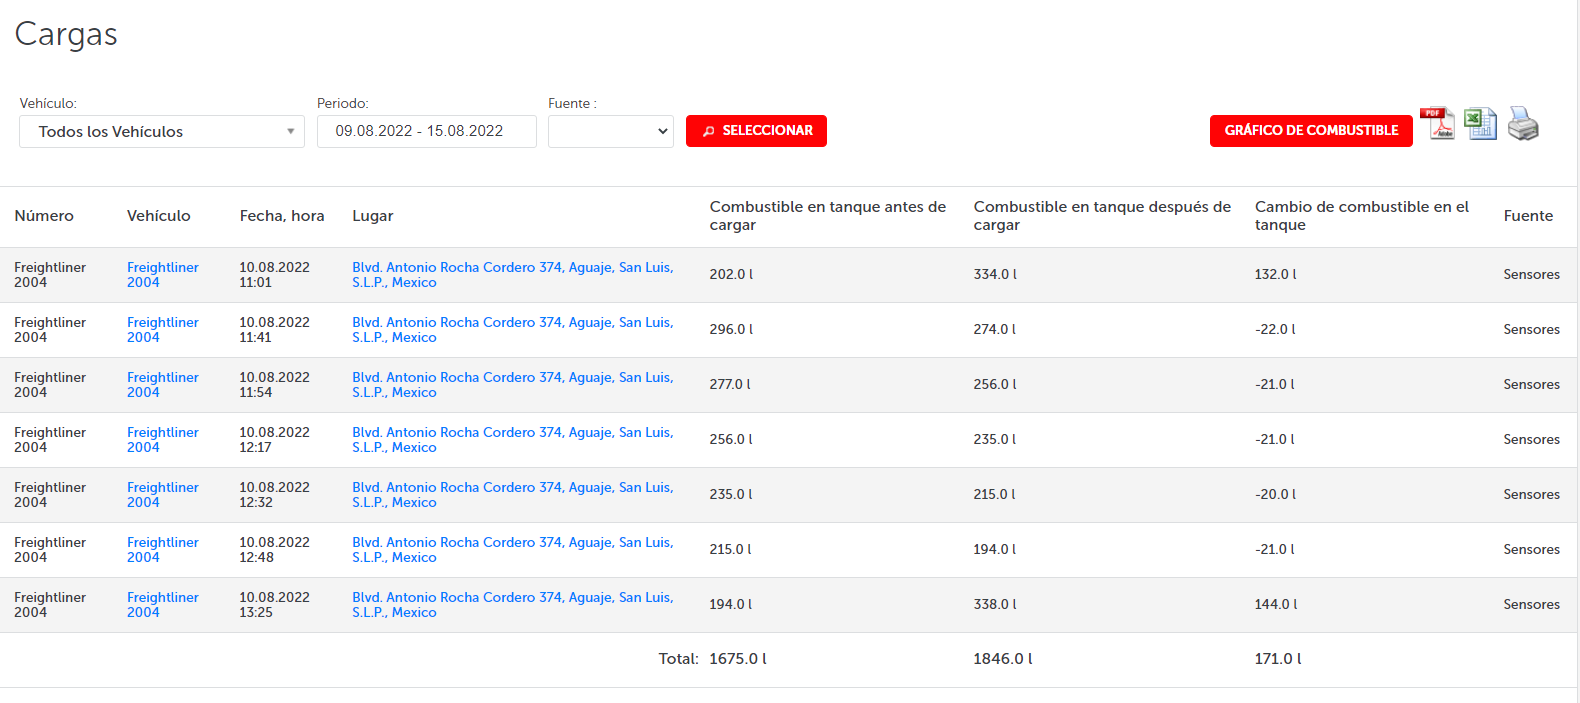1580x703 pixels.
Task: Click the SELECCIONAR button
Action: pyautogui.click(x=756, y=131)
